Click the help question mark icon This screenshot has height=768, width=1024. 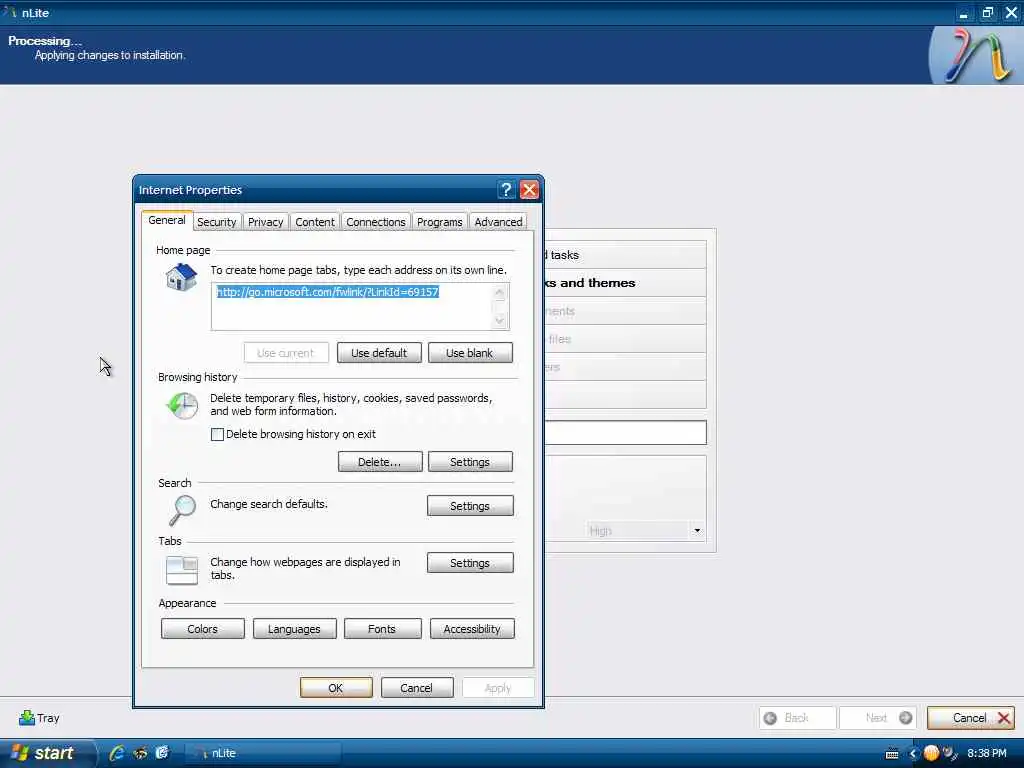(506, 189)
